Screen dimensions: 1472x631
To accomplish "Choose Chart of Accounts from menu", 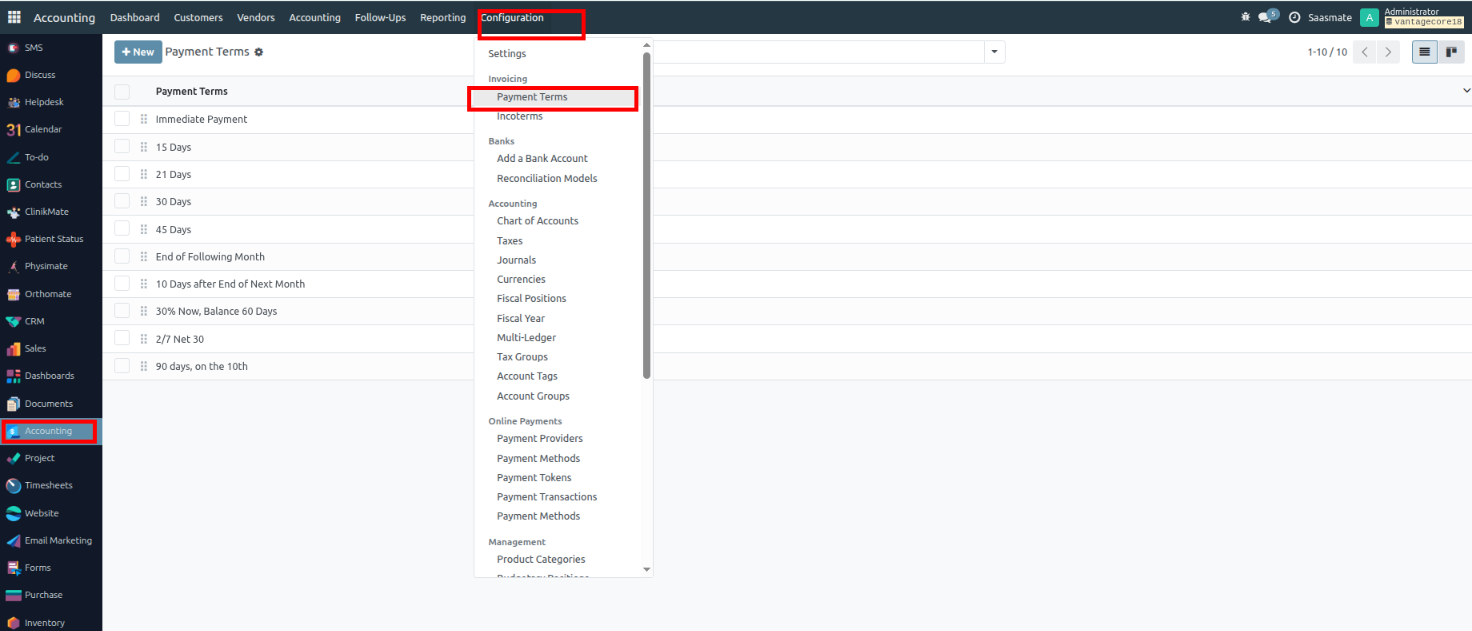I will [x=537, y=221].
